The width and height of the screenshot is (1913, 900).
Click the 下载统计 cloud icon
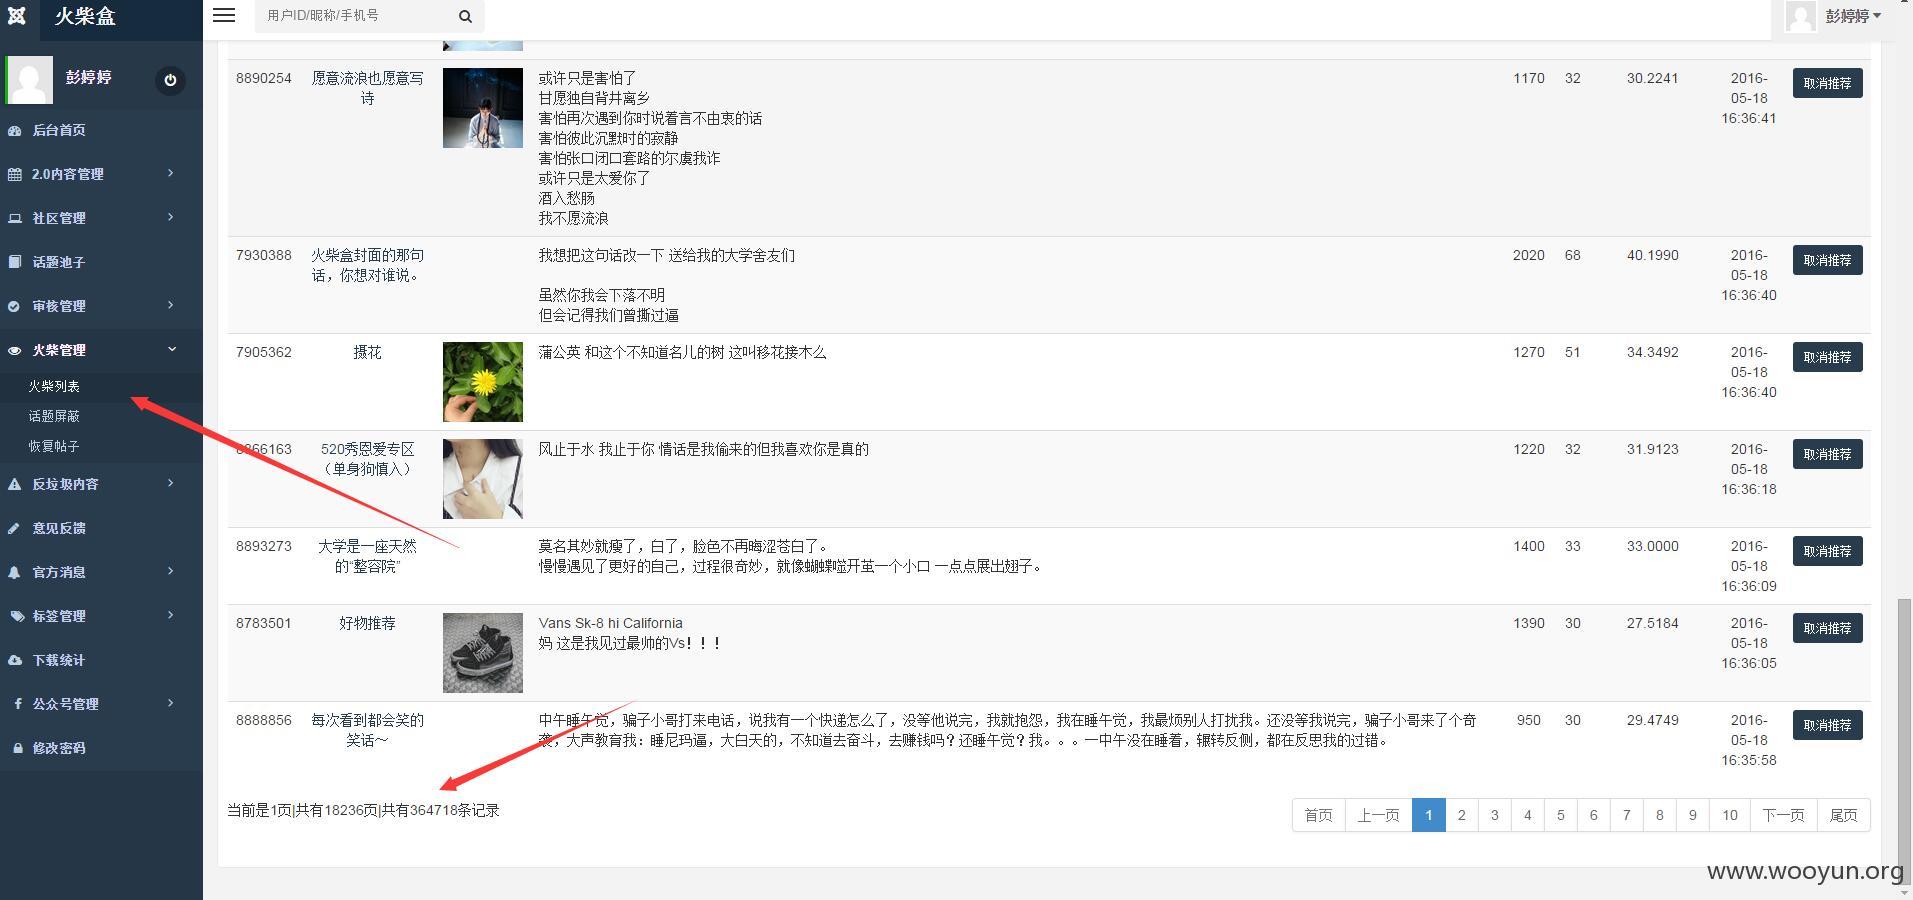[x=14, y=660]
